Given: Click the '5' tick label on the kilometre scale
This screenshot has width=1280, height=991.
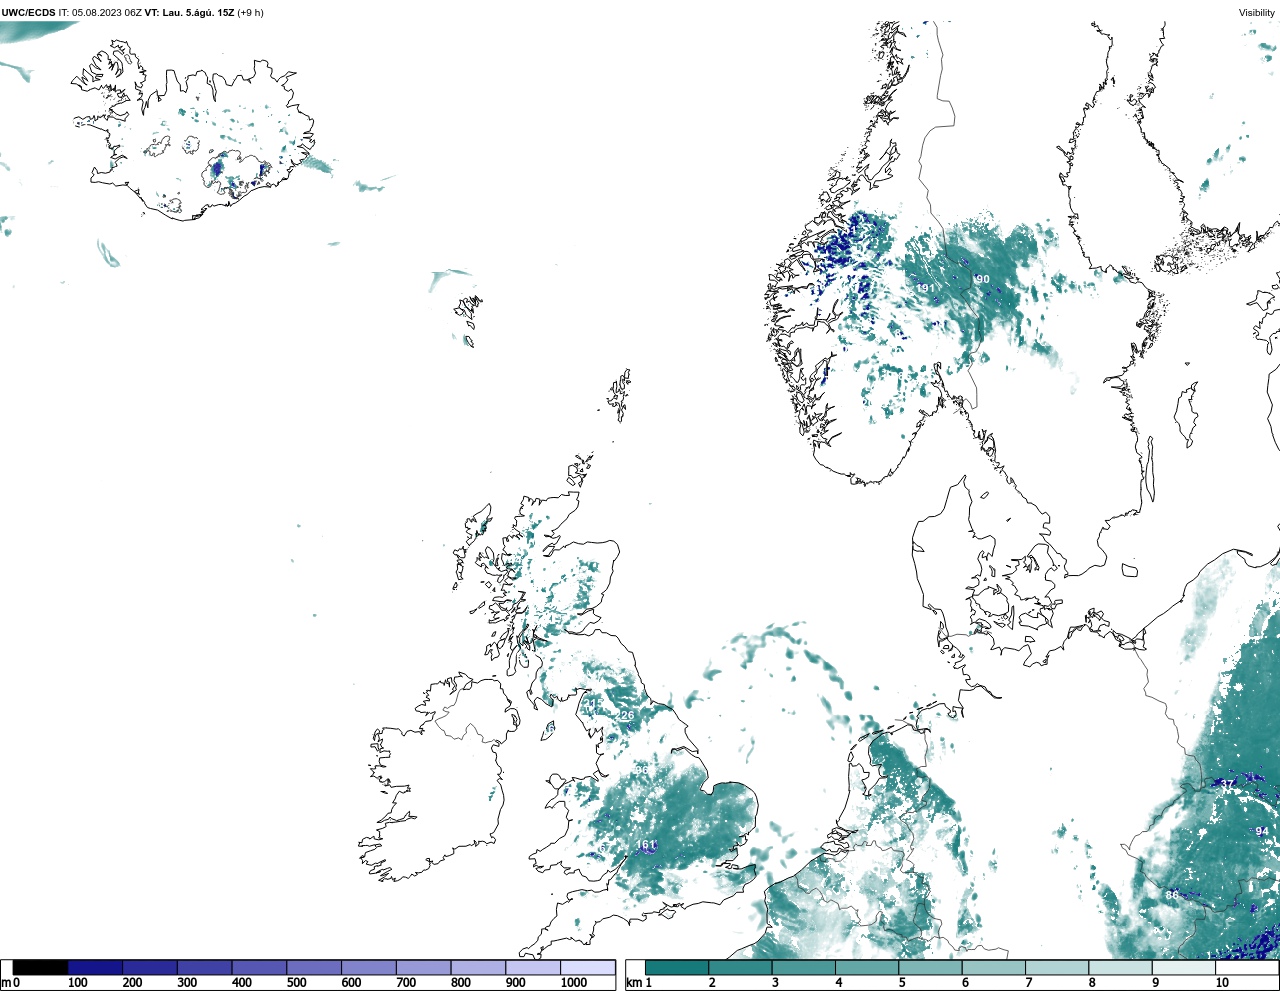Looking at the screenshot, I should click(x=902, y=983).
